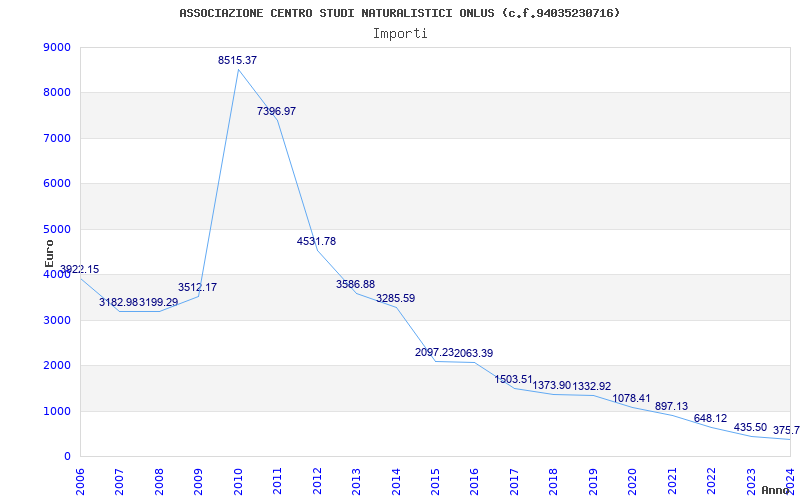
Task: Click the 4531.78 data label
Action: pos(316,241)
